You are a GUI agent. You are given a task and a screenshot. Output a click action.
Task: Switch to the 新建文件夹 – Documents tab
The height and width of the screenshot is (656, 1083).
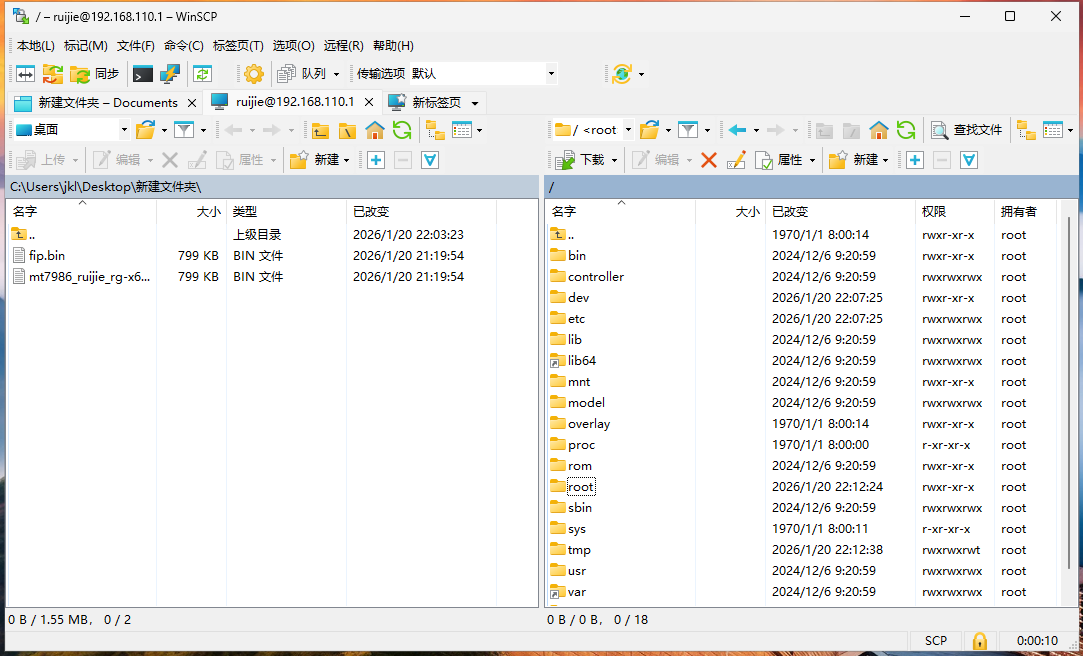point(100,102)
